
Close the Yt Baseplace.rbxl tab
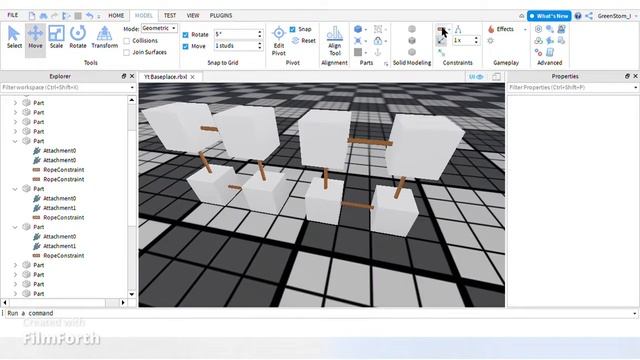(193, 77)
